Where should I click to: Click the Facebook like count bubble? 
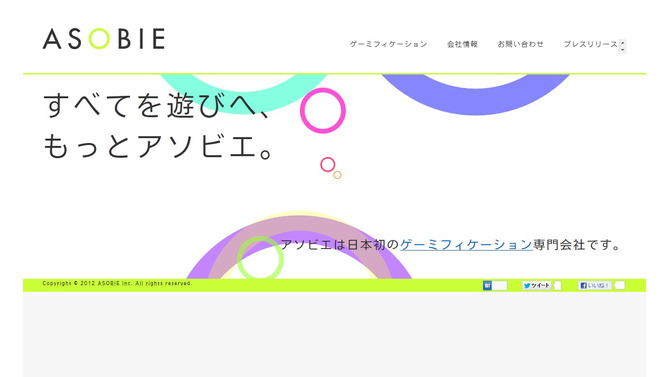coord(620,286)
